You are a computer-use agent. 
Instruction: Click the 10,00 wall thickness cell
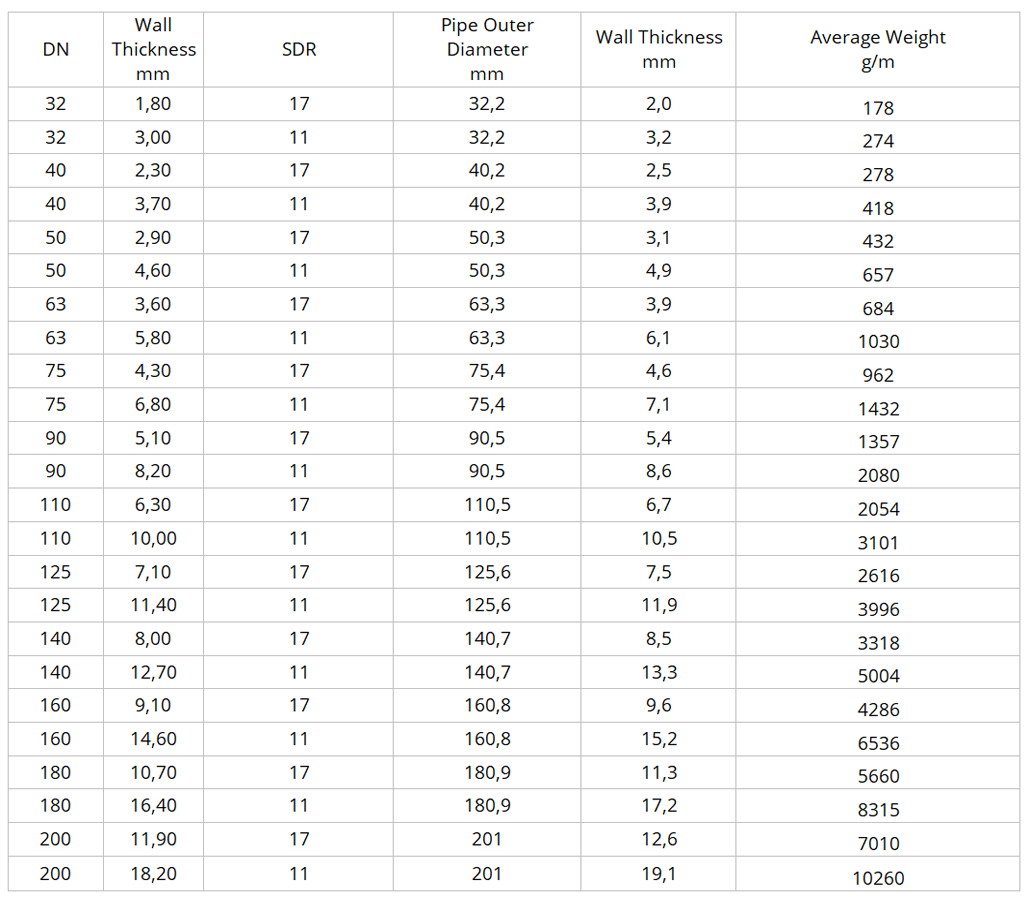(153, 539)
